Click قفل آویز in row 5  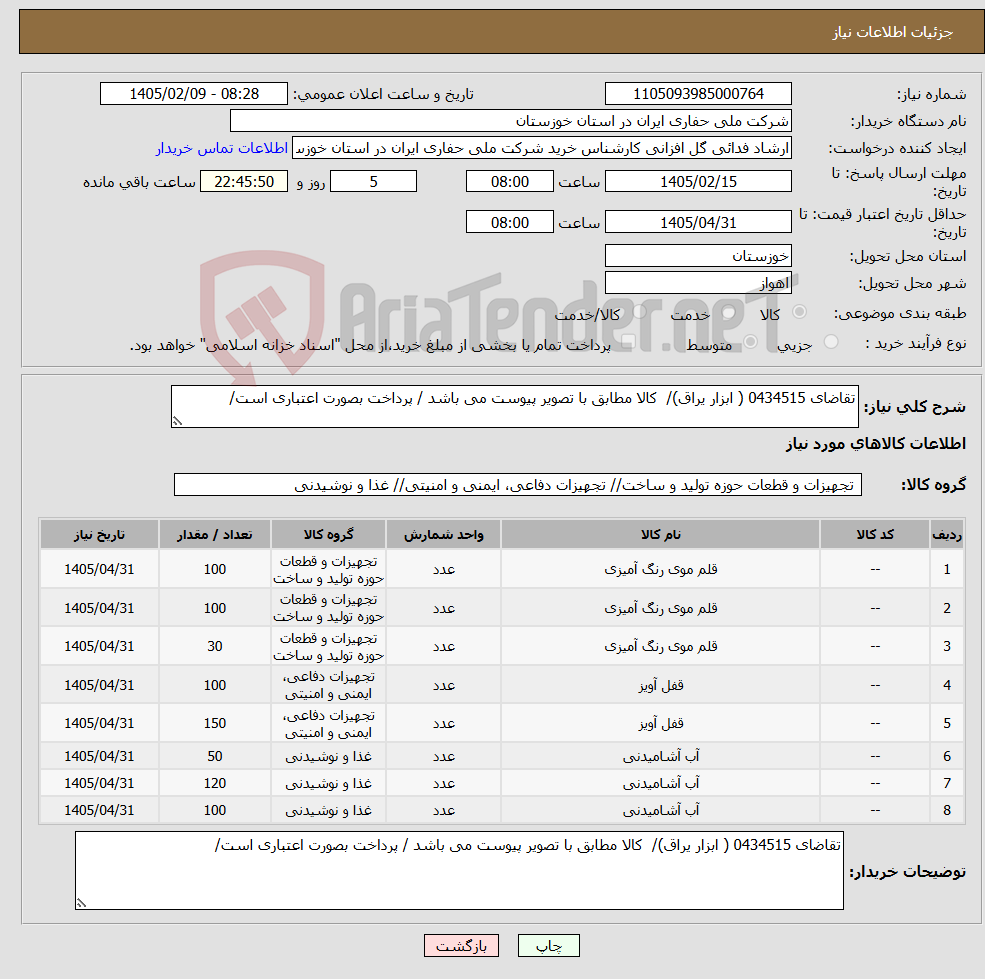[x=660, y=724]
